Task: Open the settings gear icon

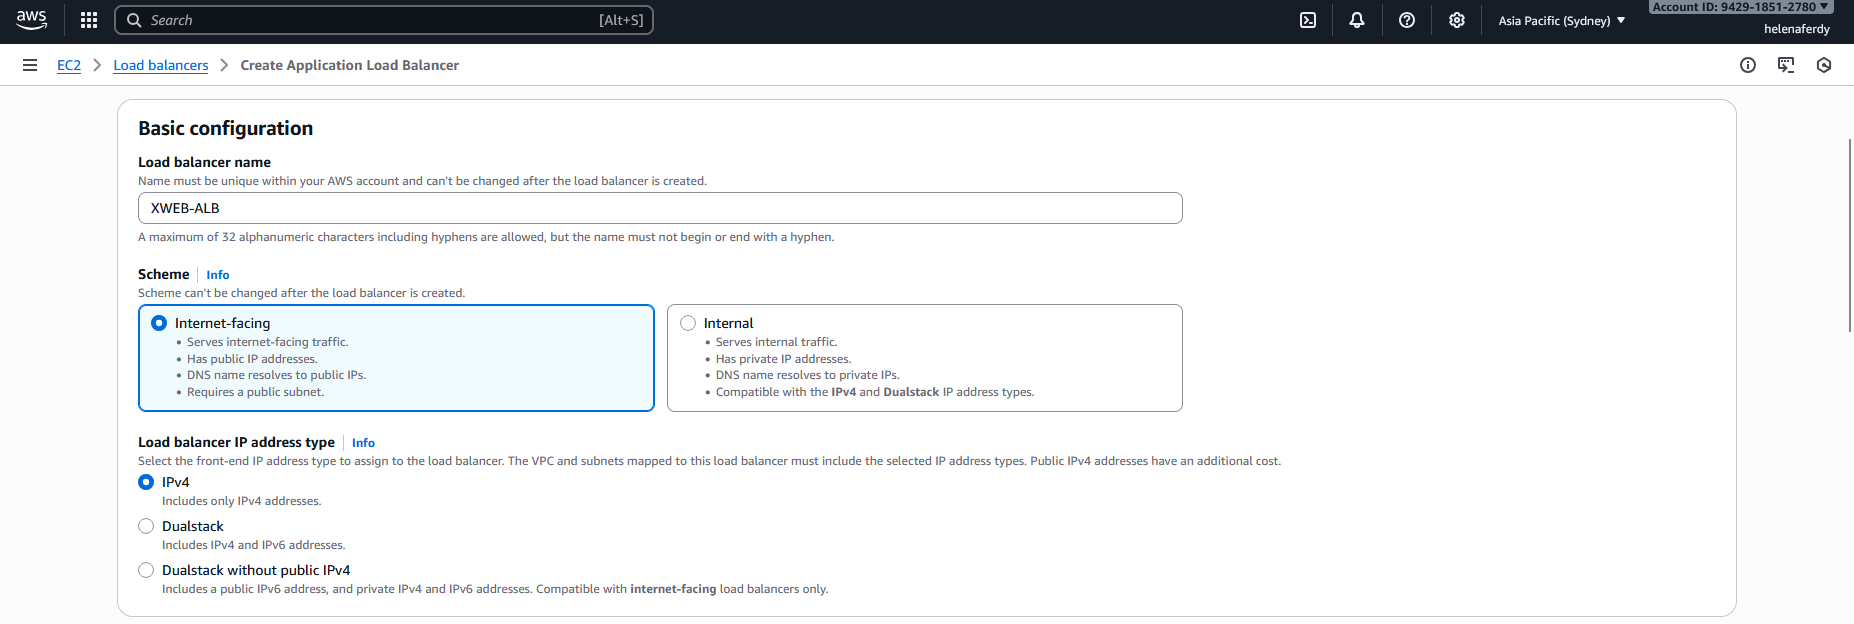Action: (1457, 20)
